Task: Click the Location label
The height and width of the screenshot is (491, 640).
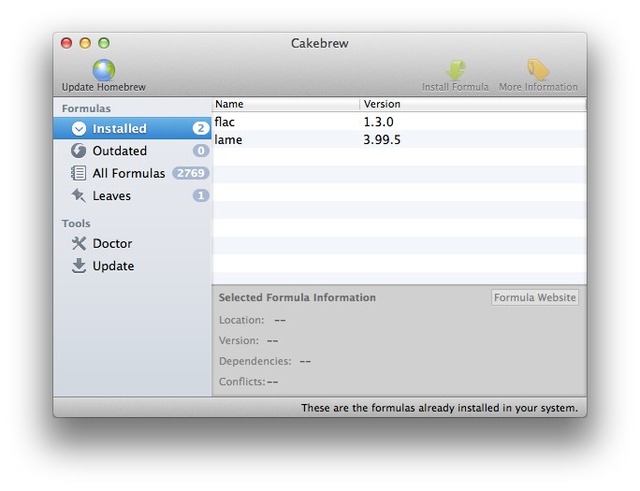Action: point(242,320)
